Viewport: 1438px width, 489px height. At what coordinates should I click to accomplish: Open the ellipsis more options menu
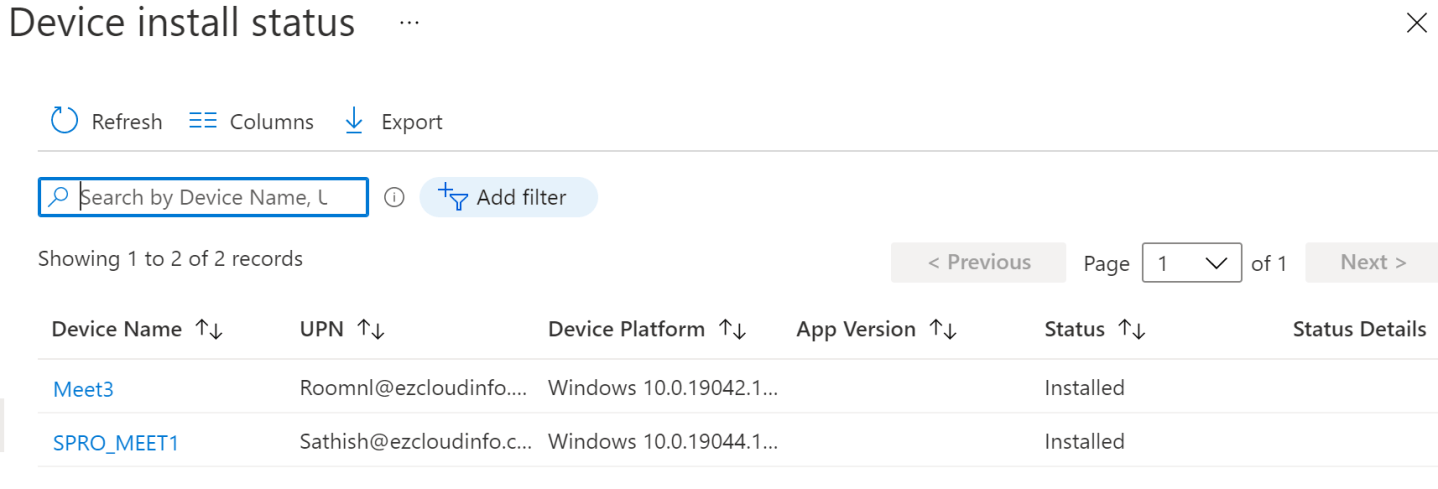tap(408, 23)
